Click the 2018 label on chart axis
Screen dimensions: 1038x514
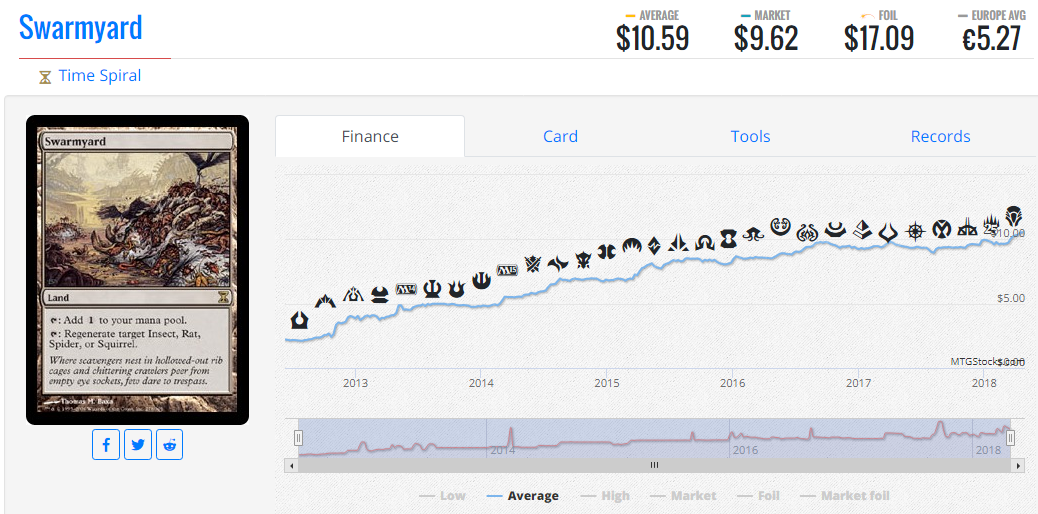coord(984,384)
